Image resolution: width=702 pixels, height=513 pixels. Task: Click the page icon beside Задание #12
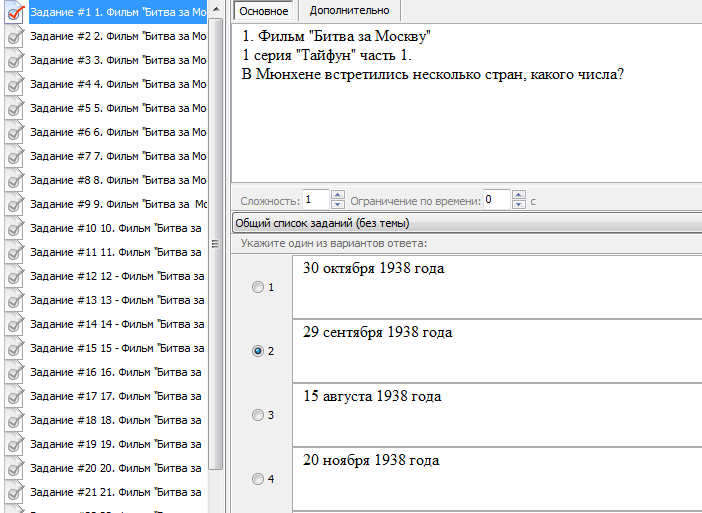click(x=14, y=276)
